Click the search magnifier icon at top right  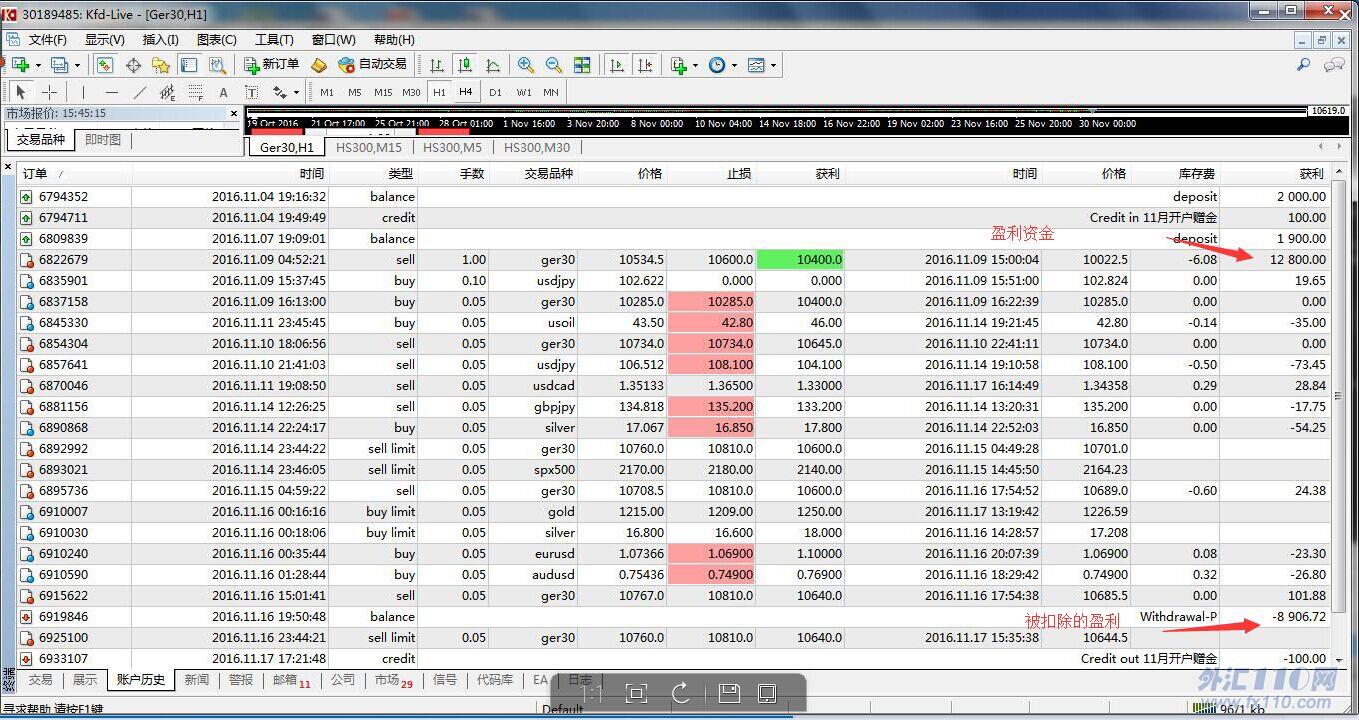(1303, 65)
